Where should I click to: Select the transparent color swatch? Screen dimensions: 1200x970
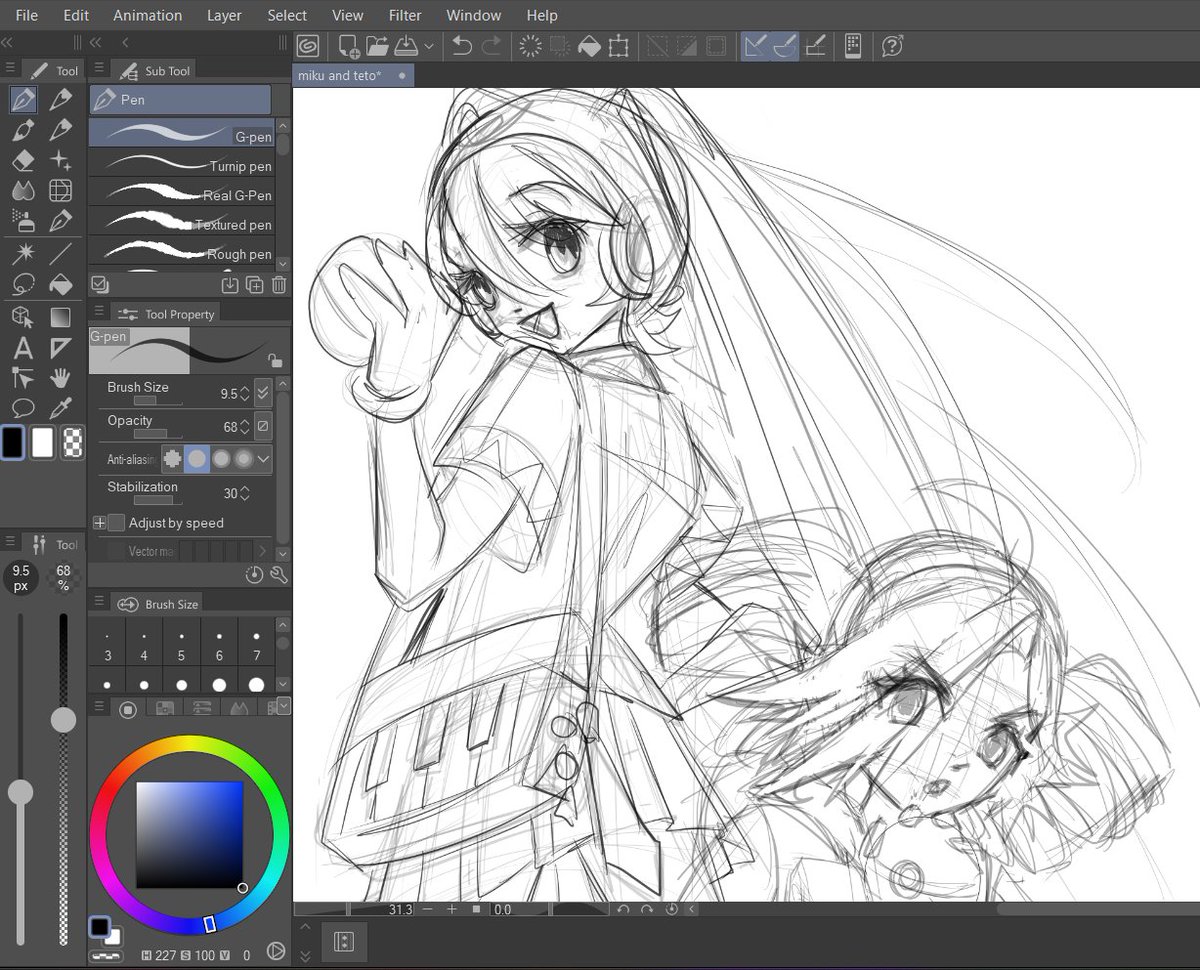(75, 442)
